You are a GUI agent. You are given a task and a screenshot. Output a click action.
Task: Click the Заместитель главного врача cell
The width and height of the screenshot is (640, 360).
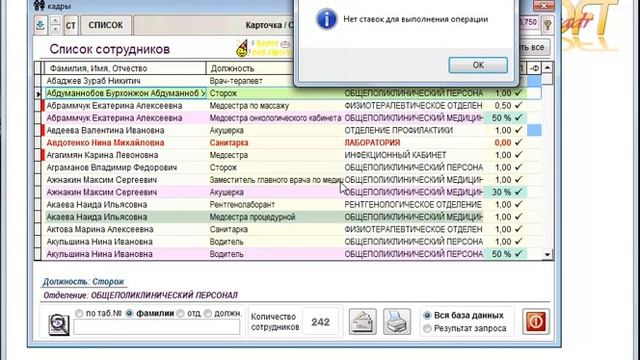click(275, 180)
